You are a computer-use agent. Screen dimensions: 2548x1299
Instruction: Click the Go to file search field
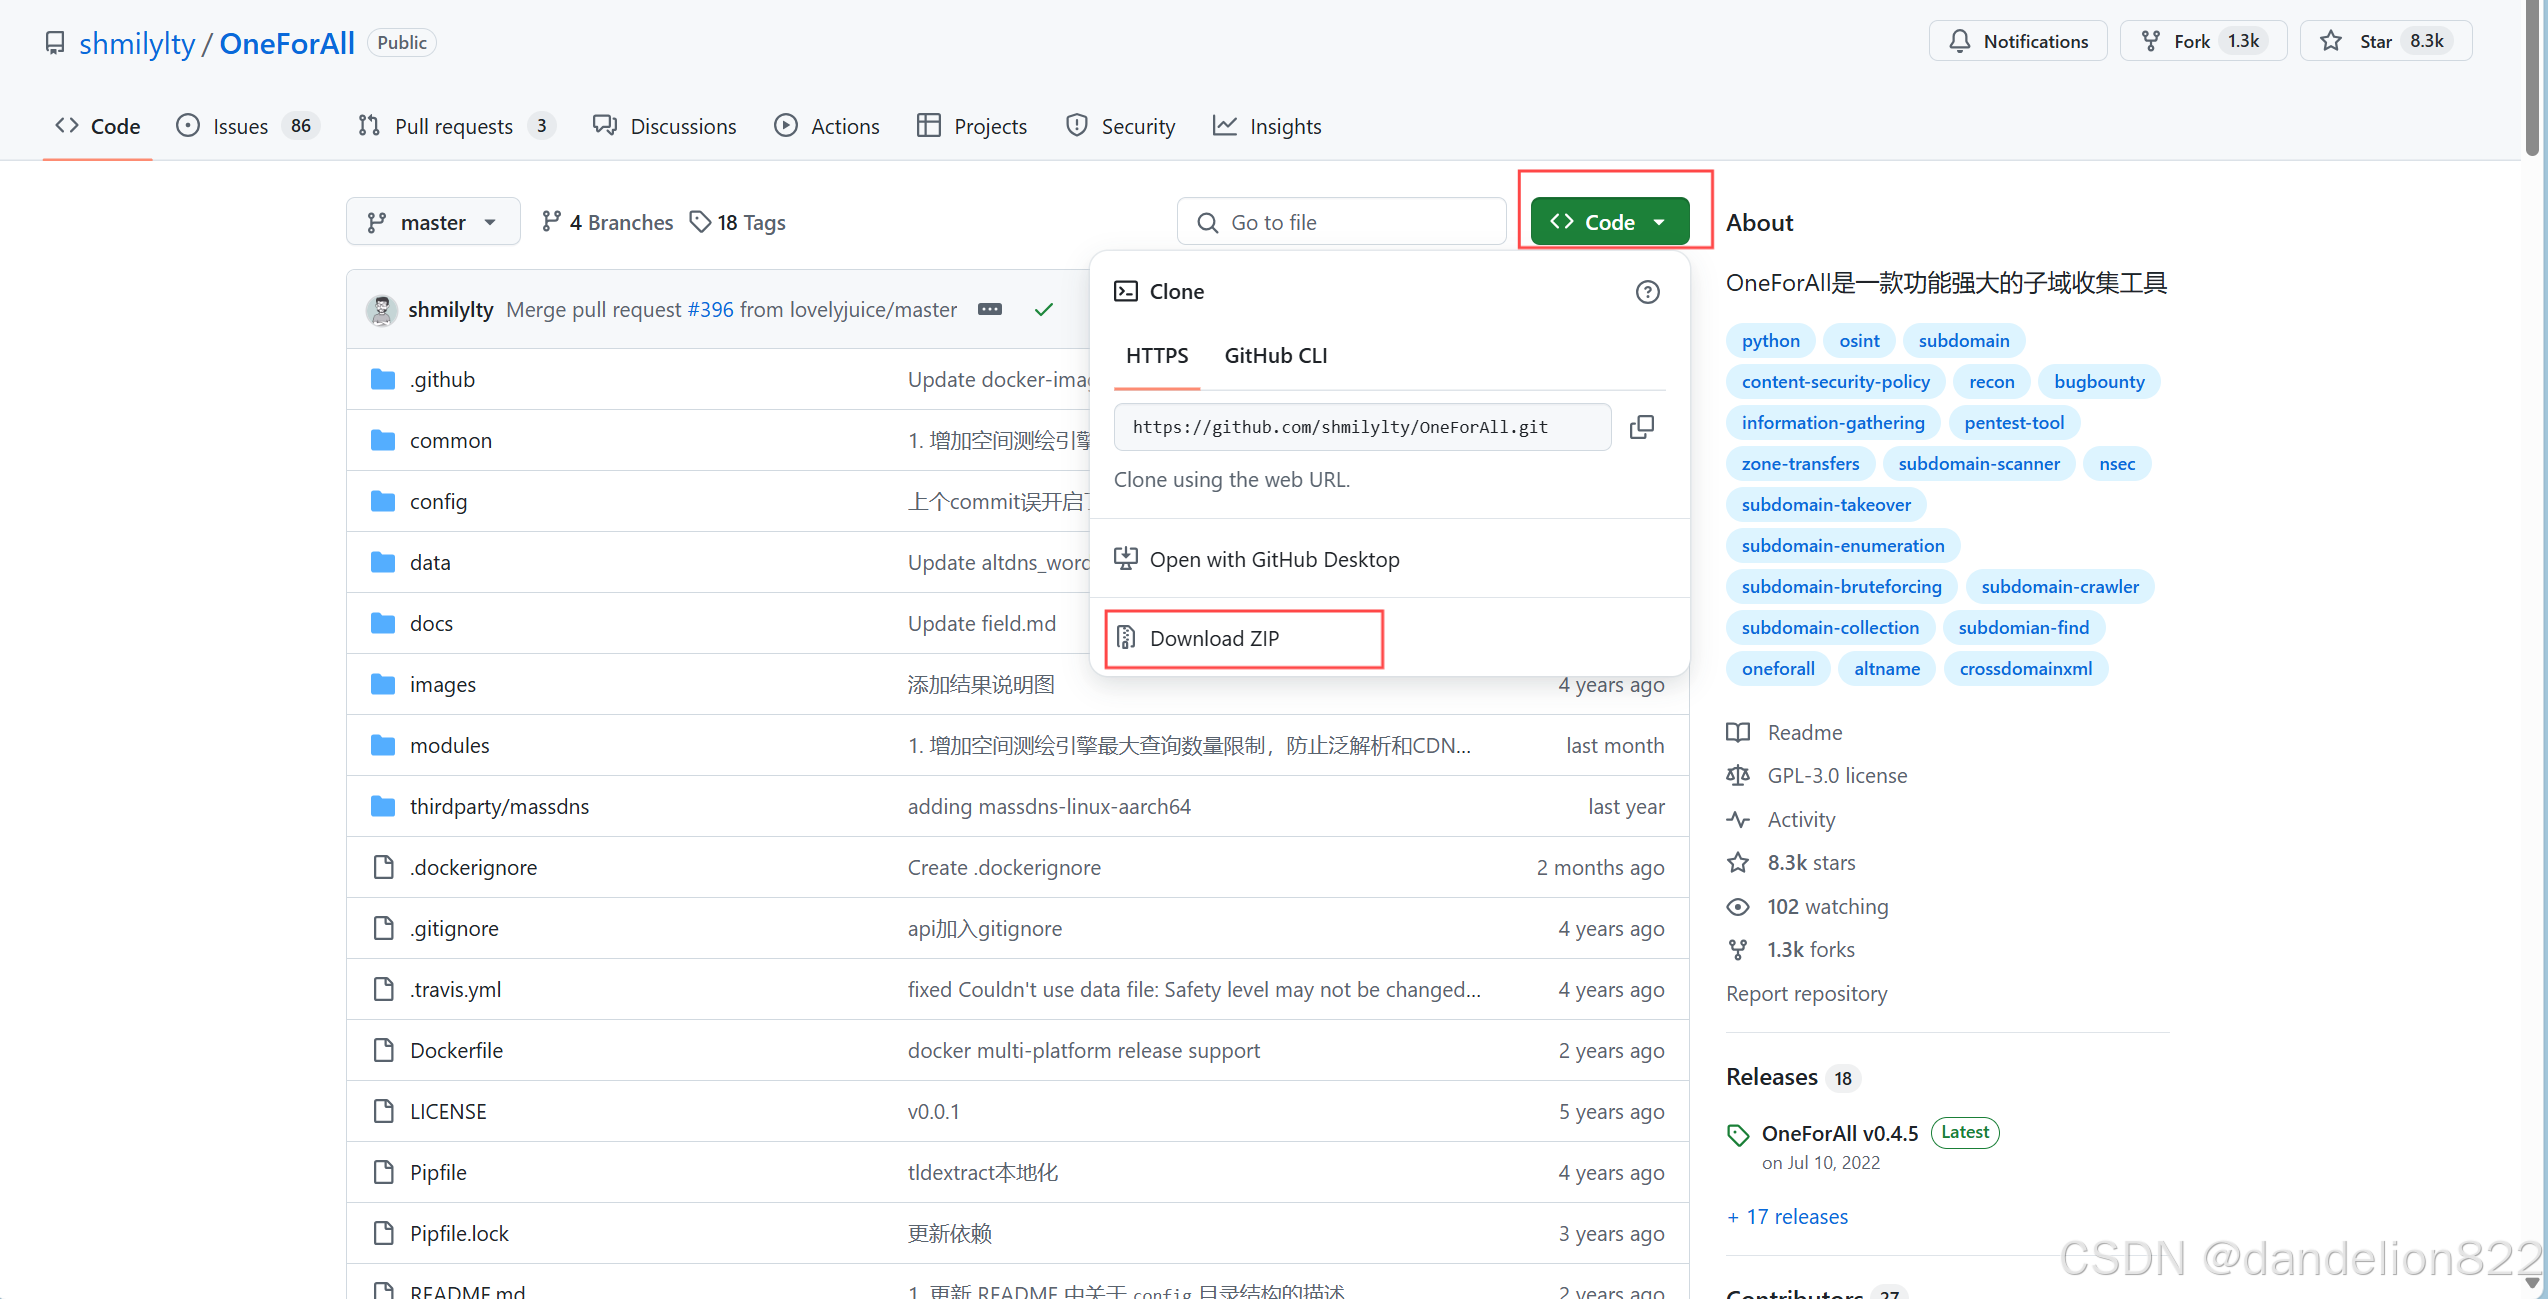pos(1341,222)
